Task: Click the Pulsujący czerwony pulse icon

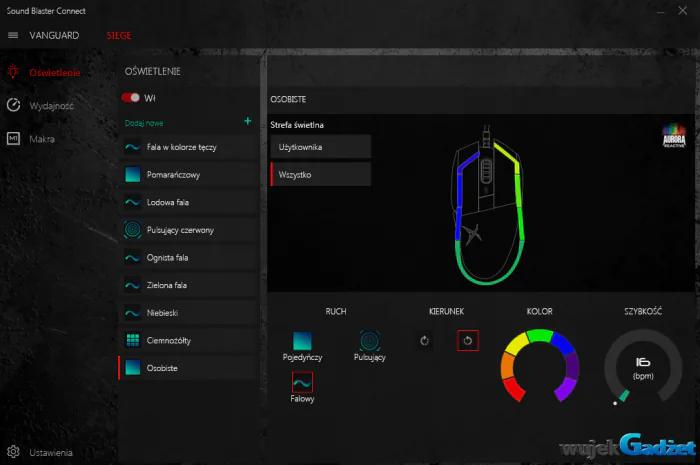Action: click(133, 229)
